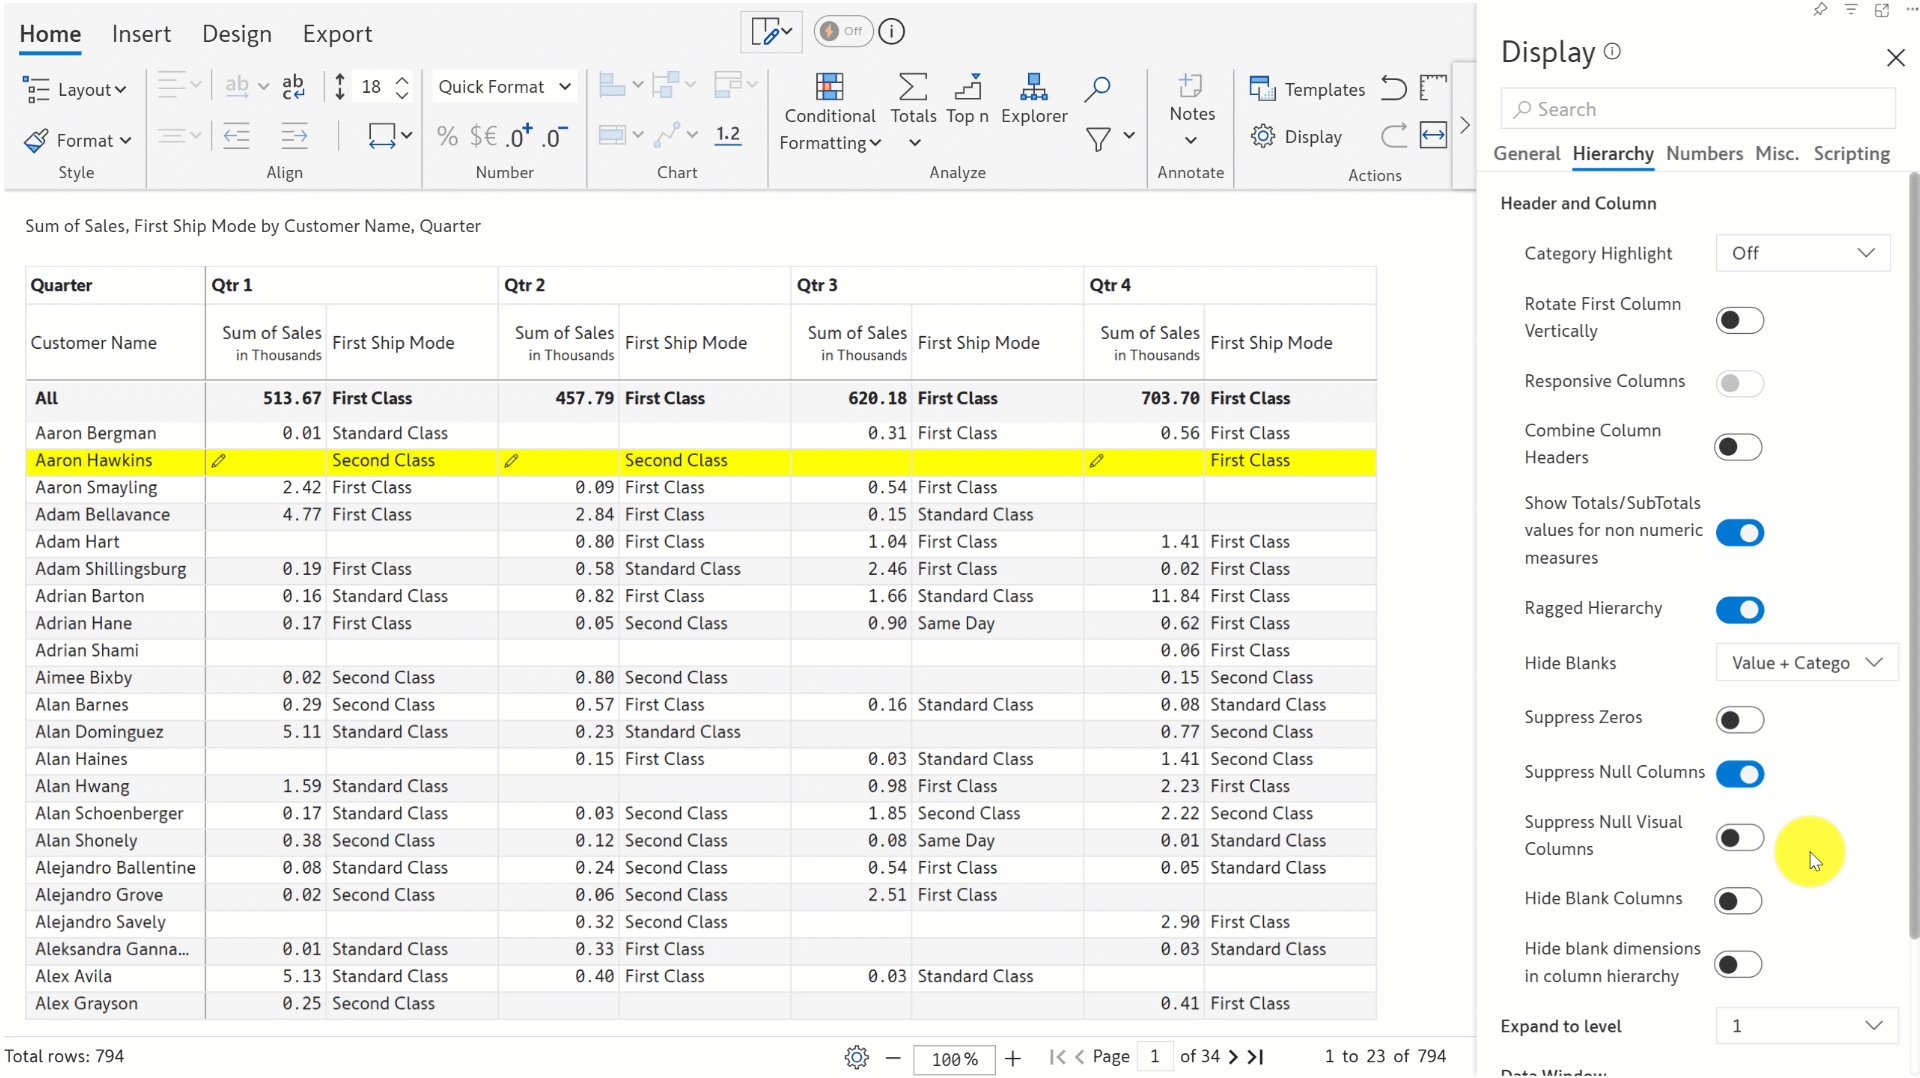Switch to the Numbers tab
The width and height of the screenshot is (1920, 1078).
coord(1704,153)
